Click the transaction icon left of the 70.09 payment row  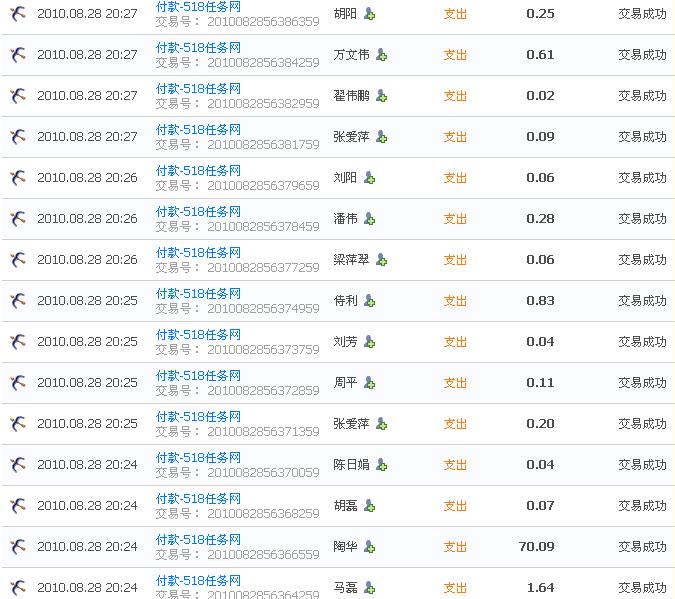point(17,547)
